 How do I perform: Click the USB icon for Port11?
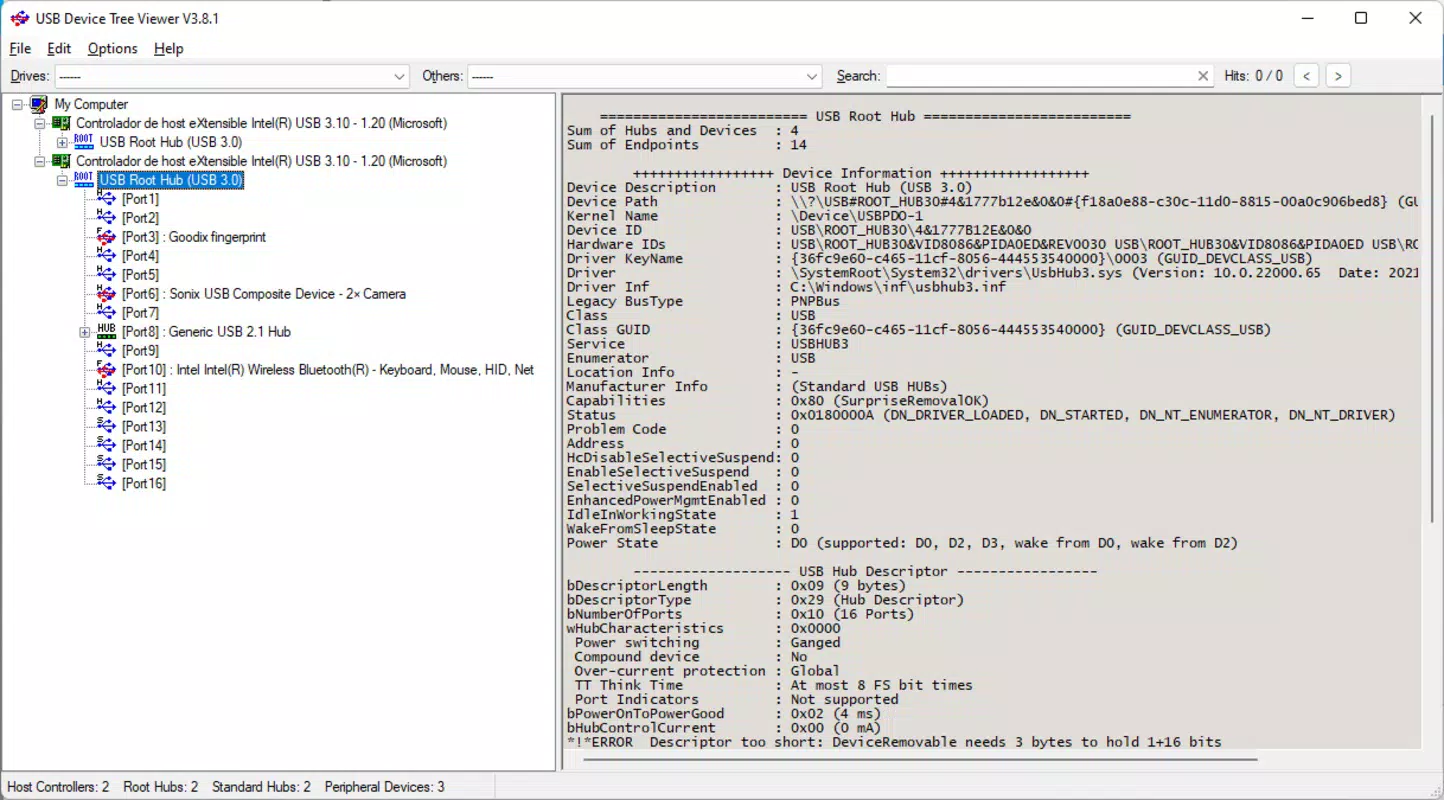tap(106, 388)
